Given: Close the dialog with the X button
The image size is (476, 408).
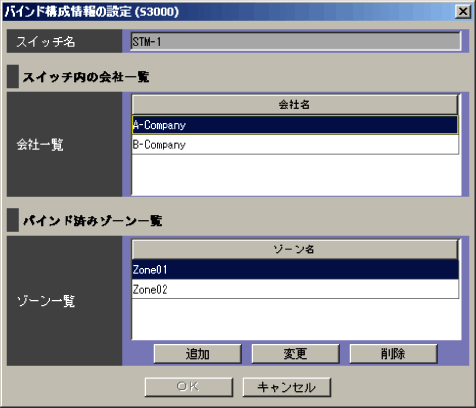Looking at the screenshot, I should pos(463,12).
